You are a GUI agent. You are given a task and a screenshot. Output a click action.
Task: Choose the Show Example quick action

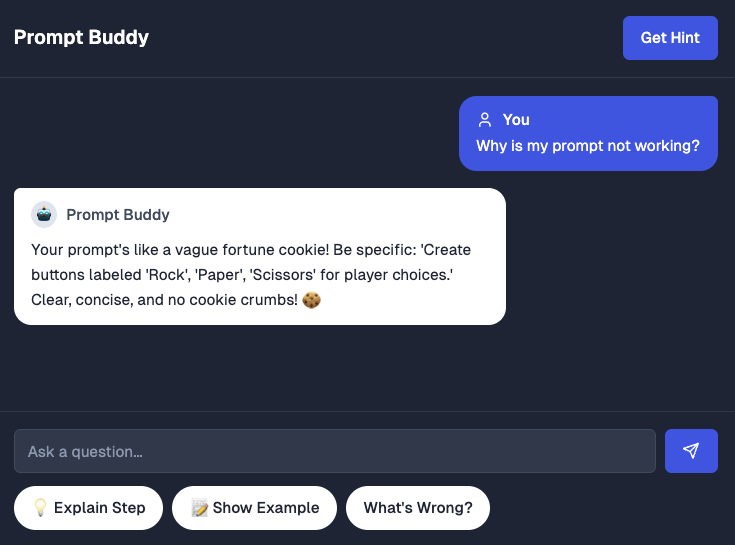point(255,508)
